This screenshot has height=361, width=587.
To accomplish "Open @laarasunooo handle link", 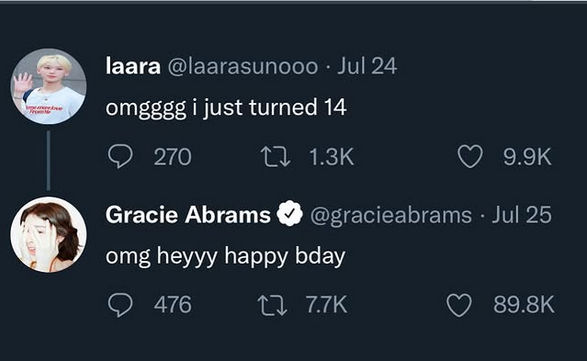I will (x=243, y=66).
